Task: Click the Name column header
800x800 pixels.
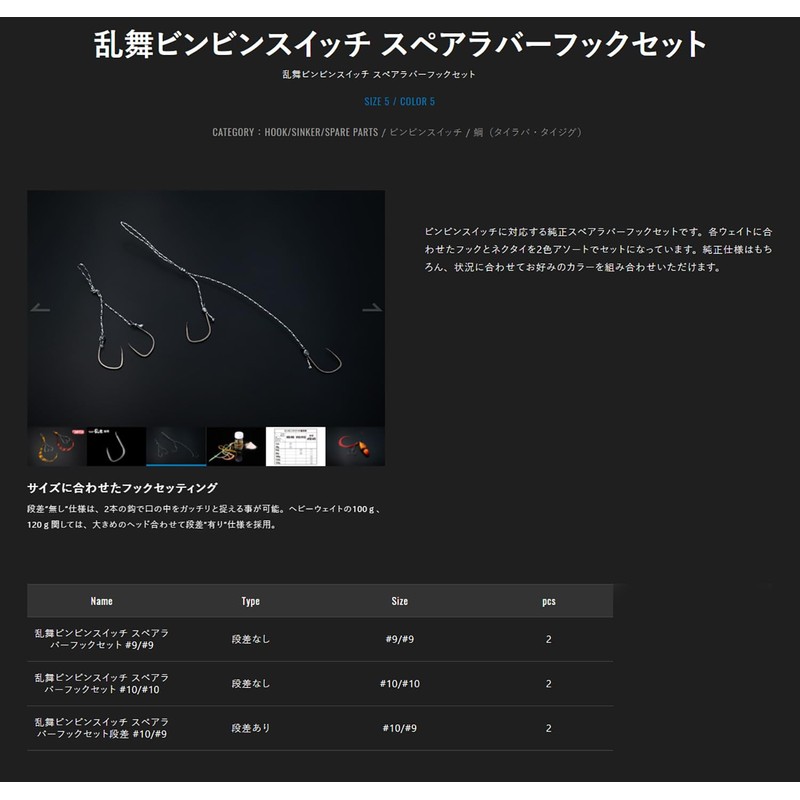Action: pos(101,601)
